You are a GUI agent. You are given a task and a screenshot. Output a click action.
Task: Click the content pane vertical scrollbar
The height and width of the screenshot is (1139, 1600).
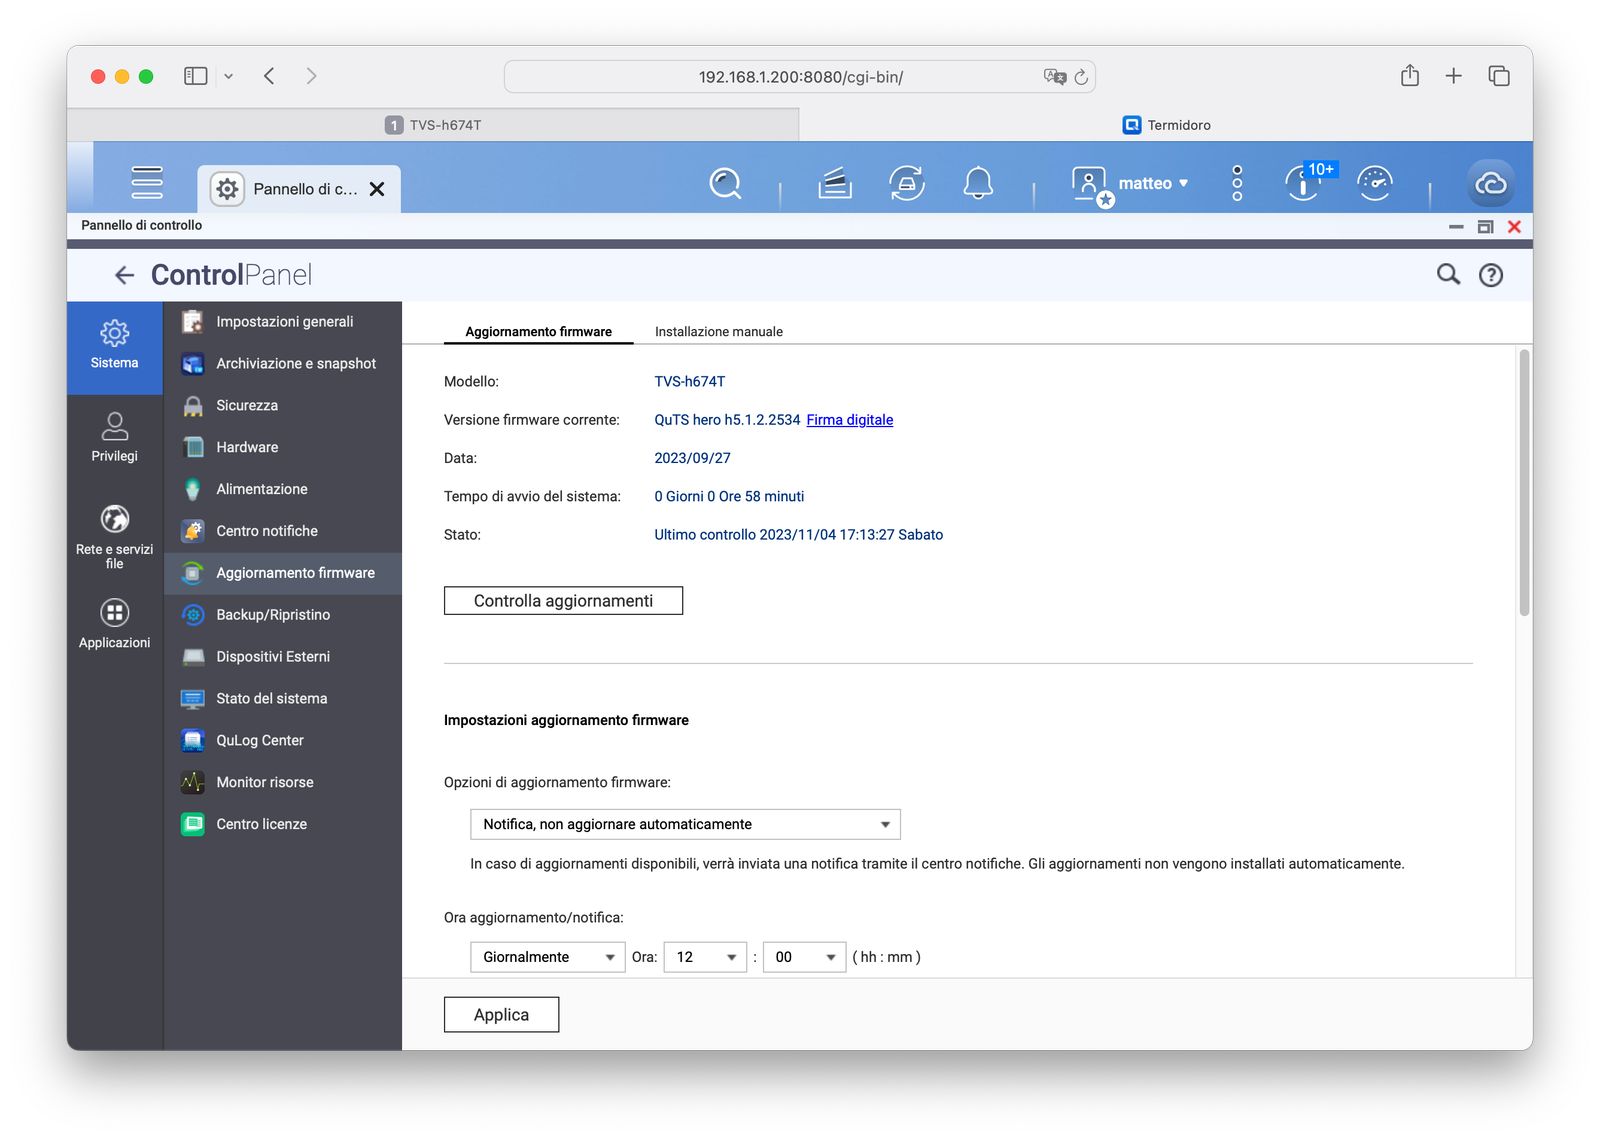click(x=1524, y=482)
